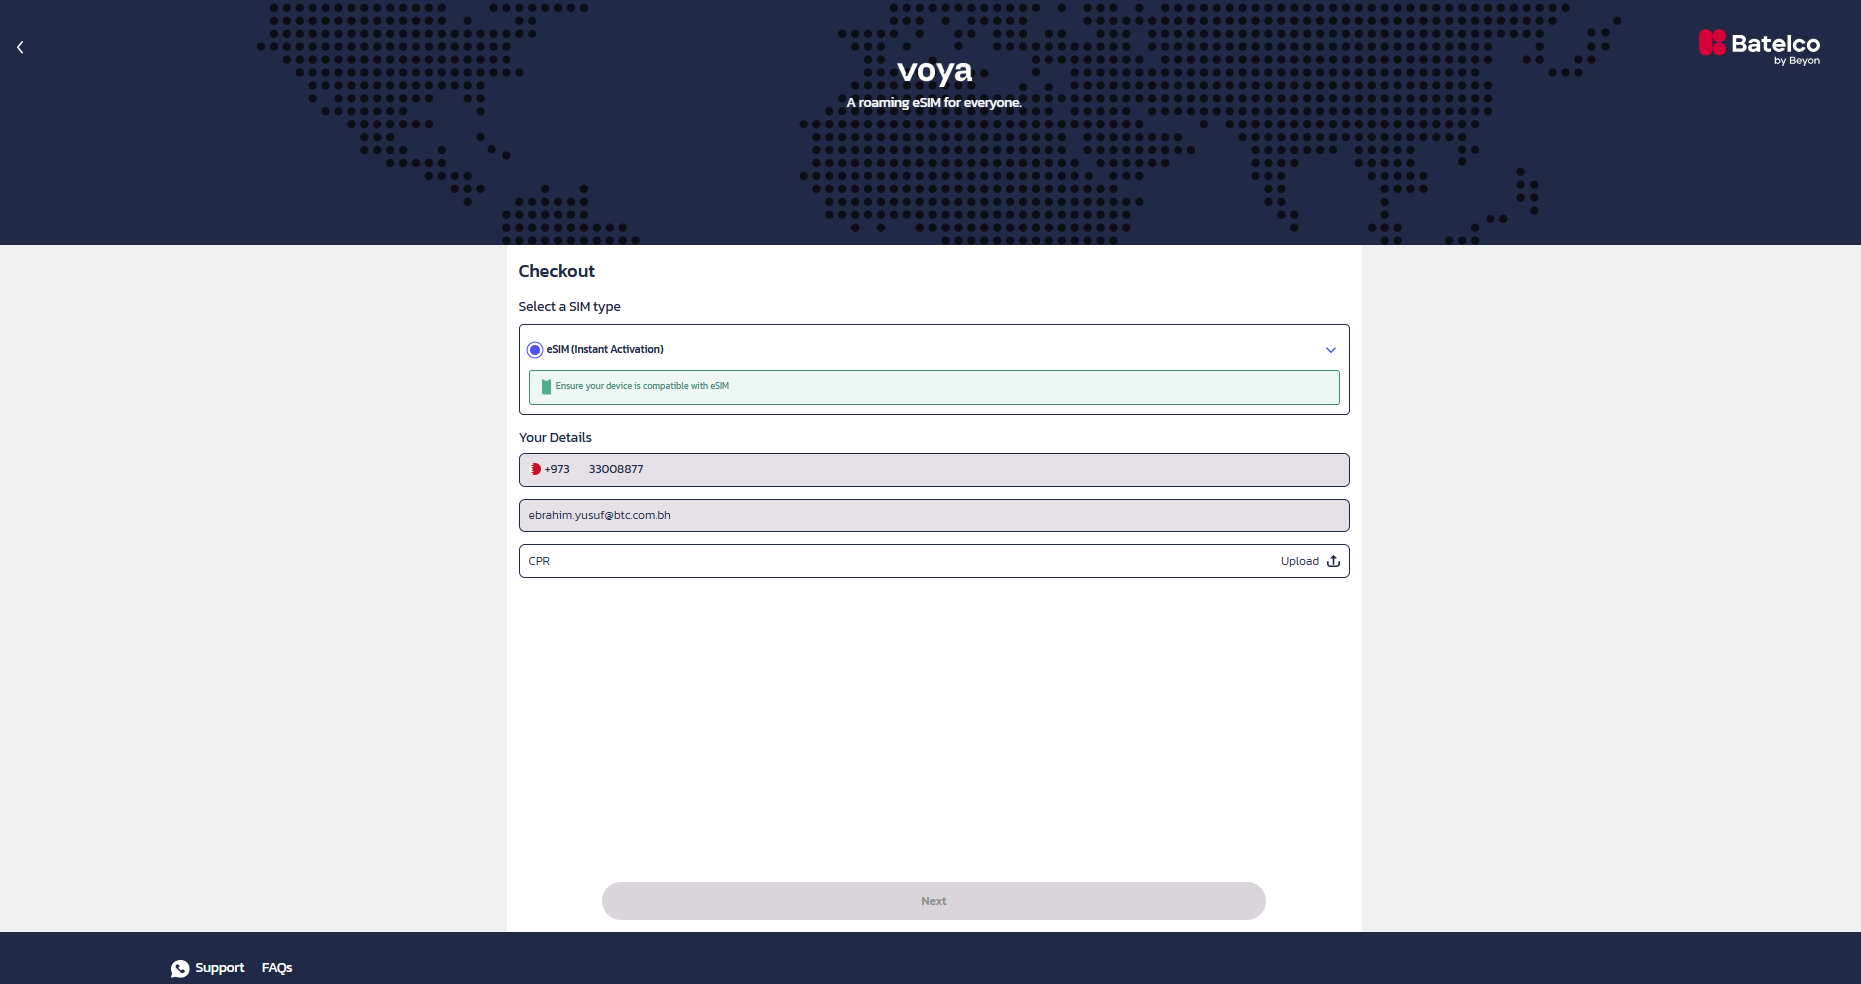Expand the SIM type chevron

(1331, 350)
